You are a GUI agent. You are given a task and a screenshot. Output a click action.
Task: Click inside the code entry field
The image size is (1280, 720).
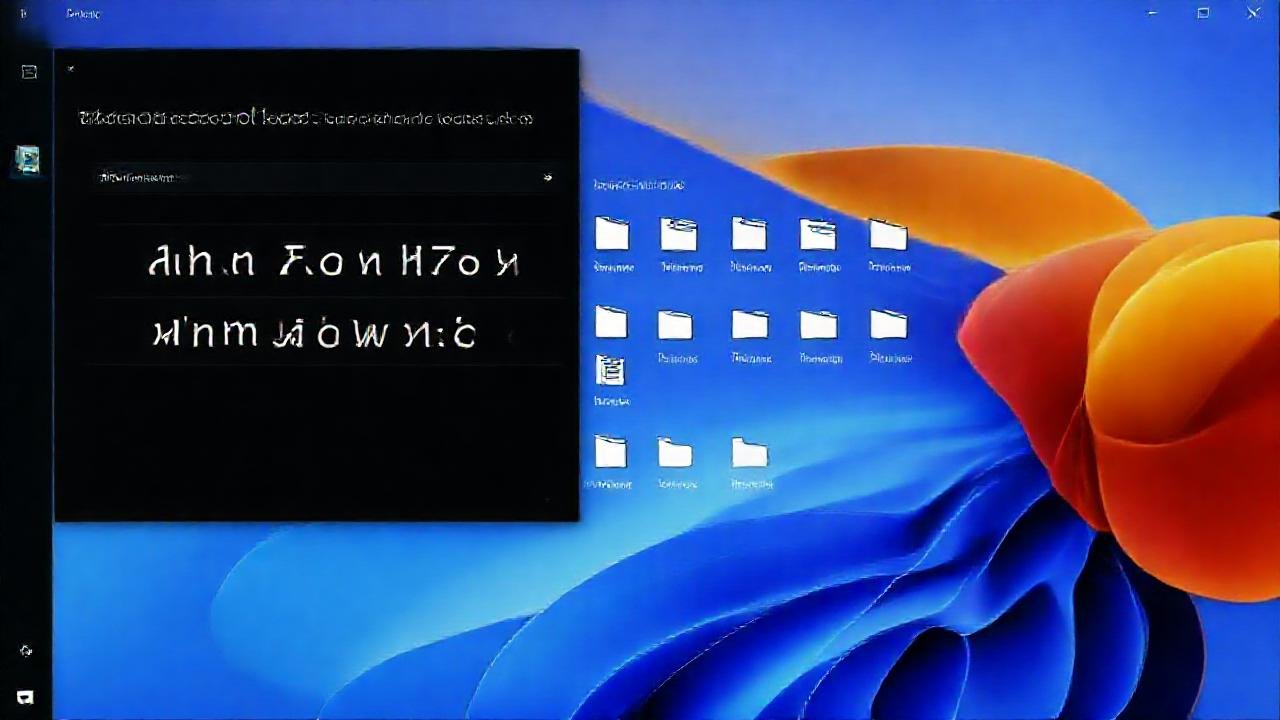coord(300,177)
